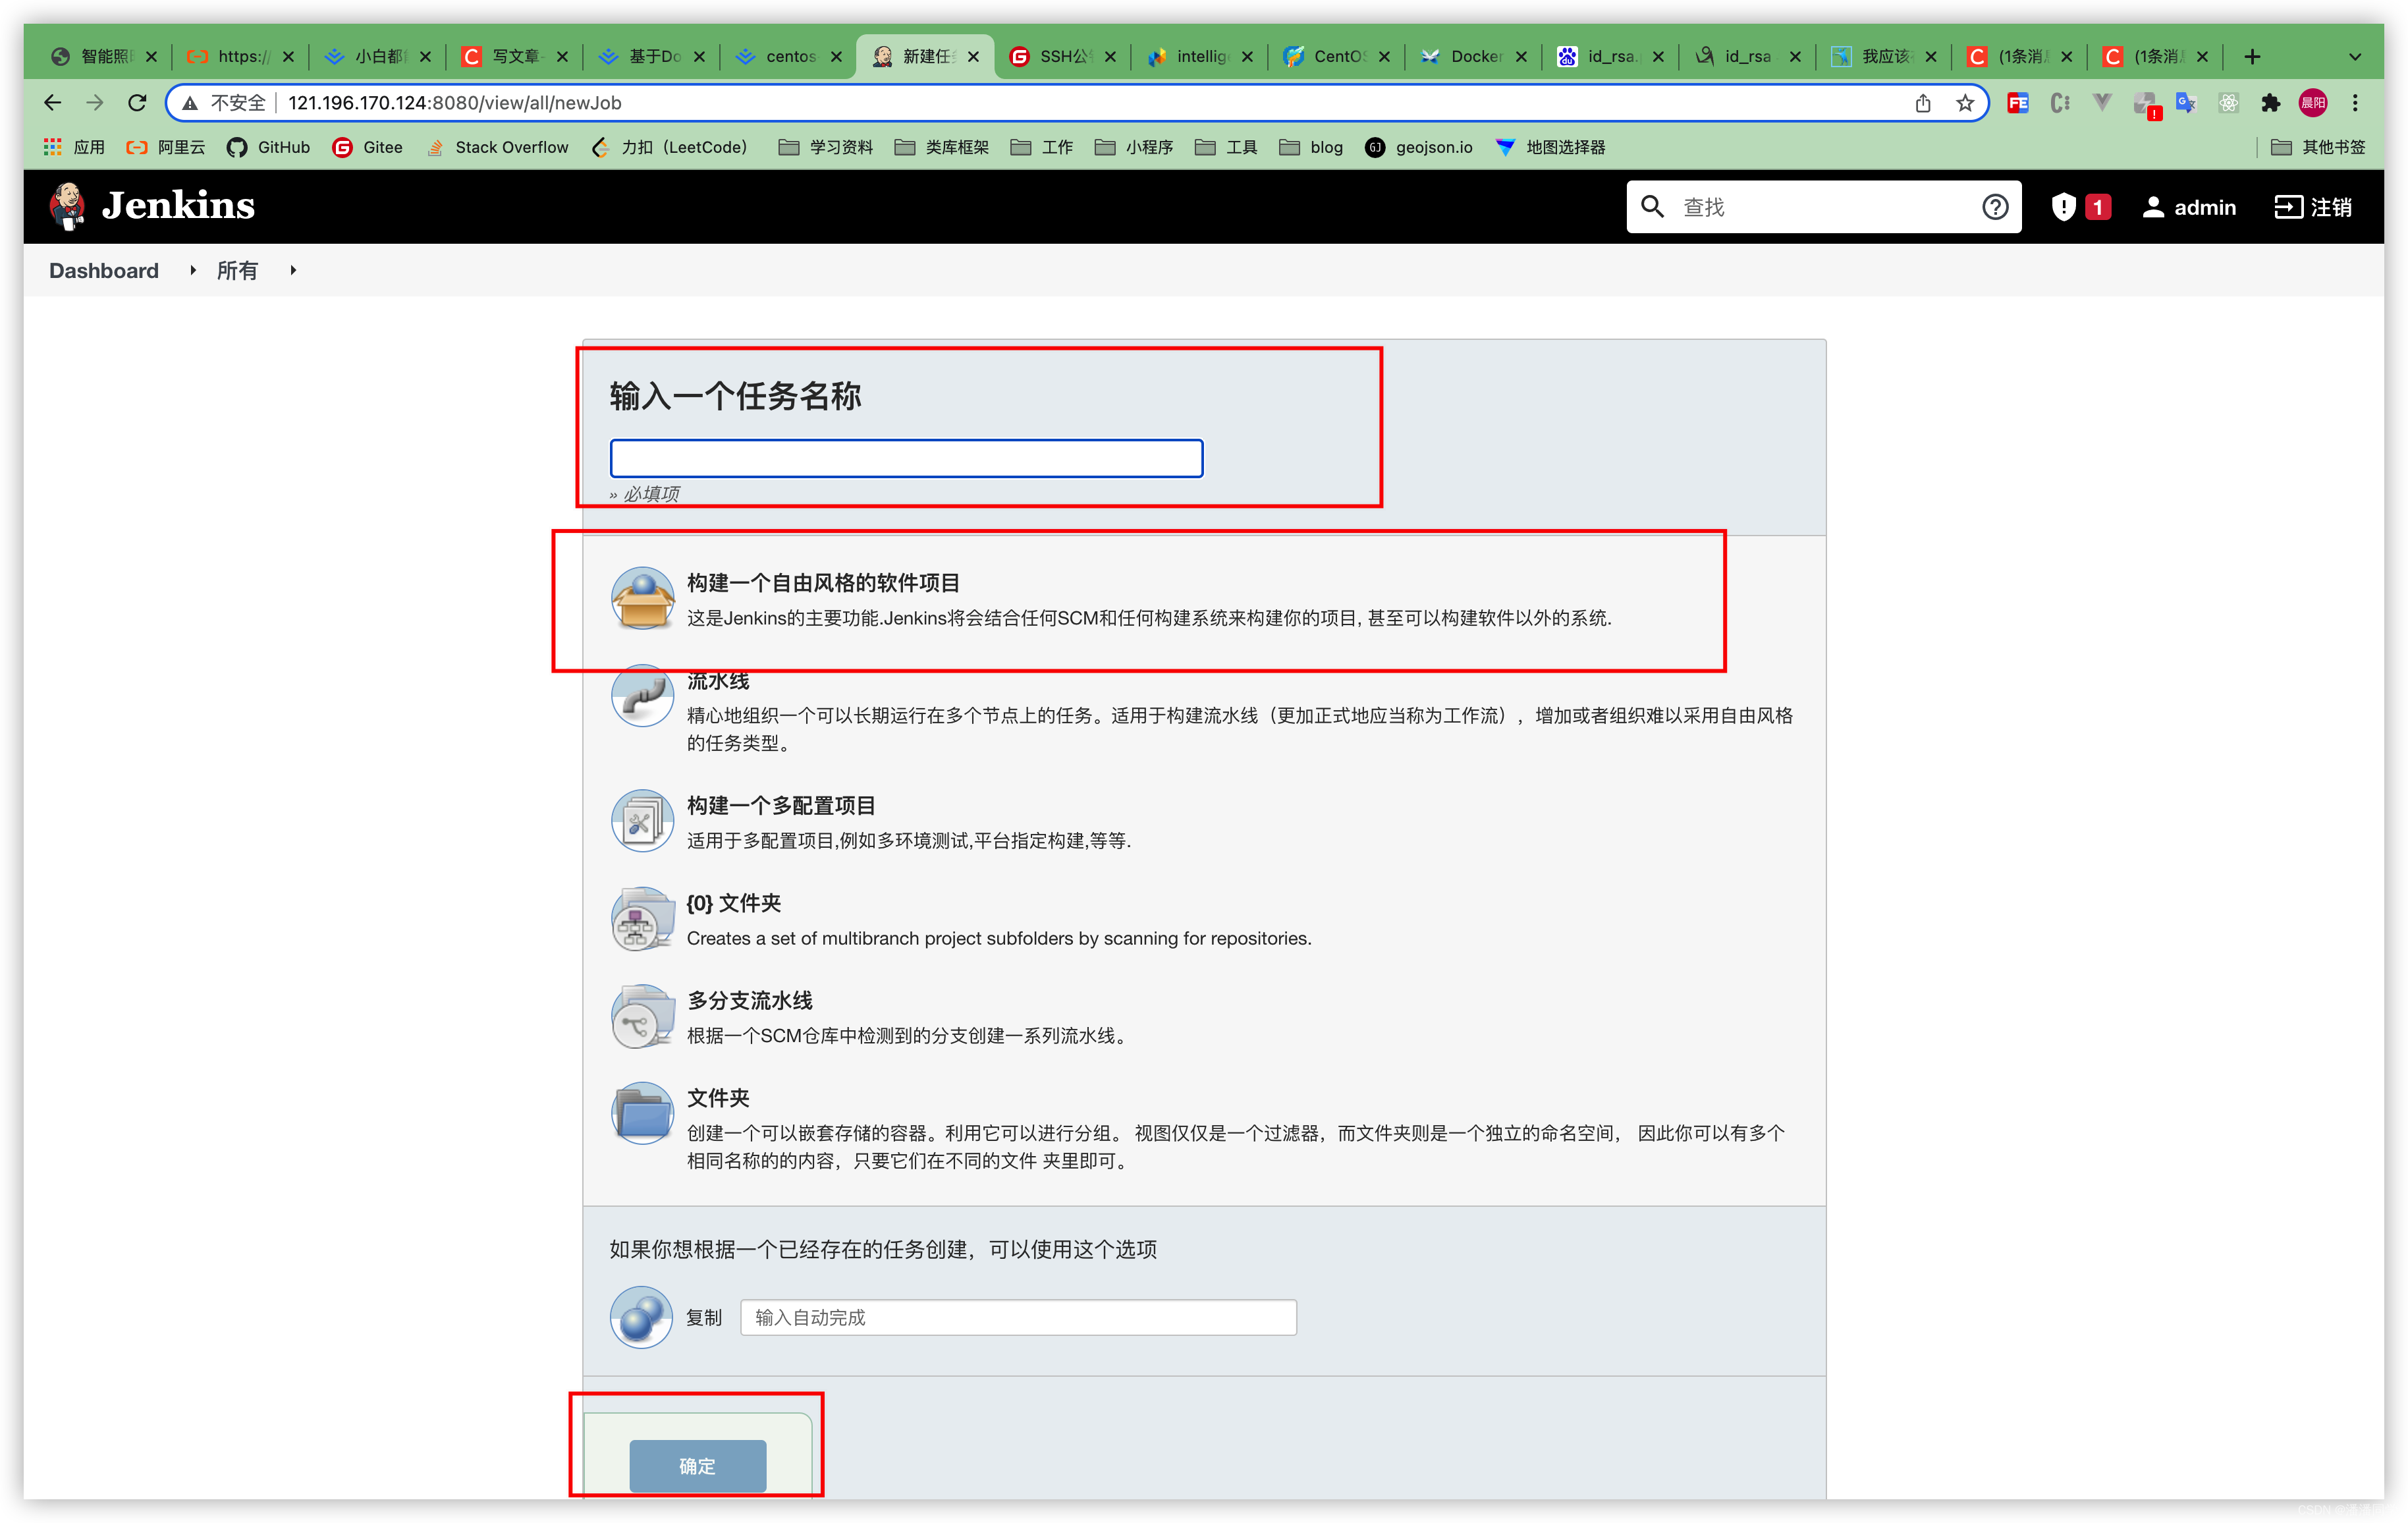Click the Jenkins 查找 search box
2408x1523 pixels.
coord(1823,207)
